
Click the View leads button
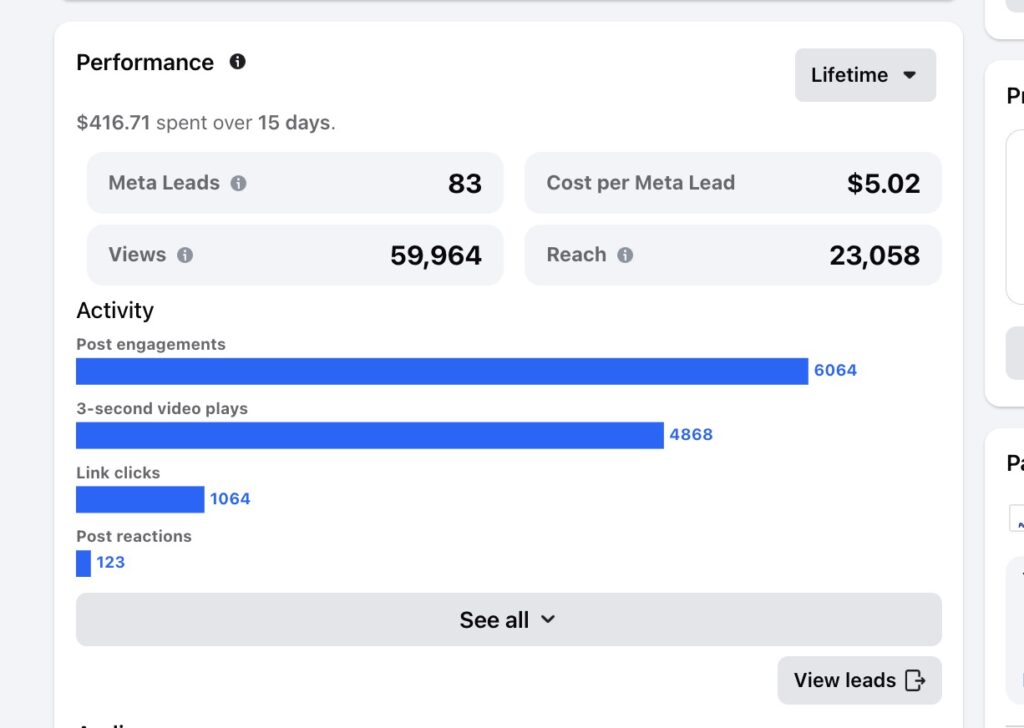858,680
